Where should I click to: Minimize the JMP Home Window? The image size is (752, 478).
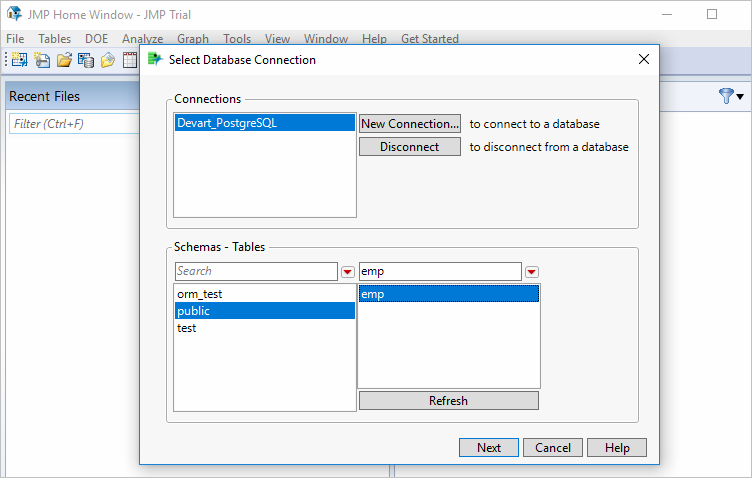(667, 14)
